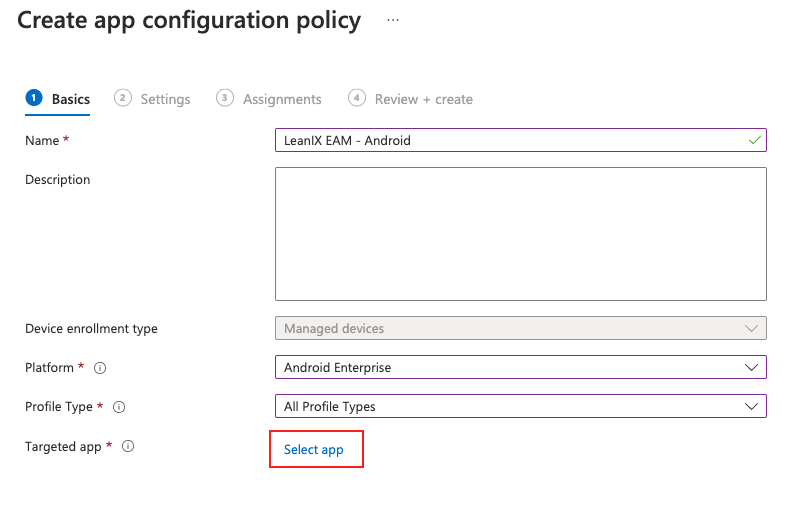Image resolution: width=802 pixels, height=511 pixels.
Task: Open the Assignments tab
Action: pos(282,99)
